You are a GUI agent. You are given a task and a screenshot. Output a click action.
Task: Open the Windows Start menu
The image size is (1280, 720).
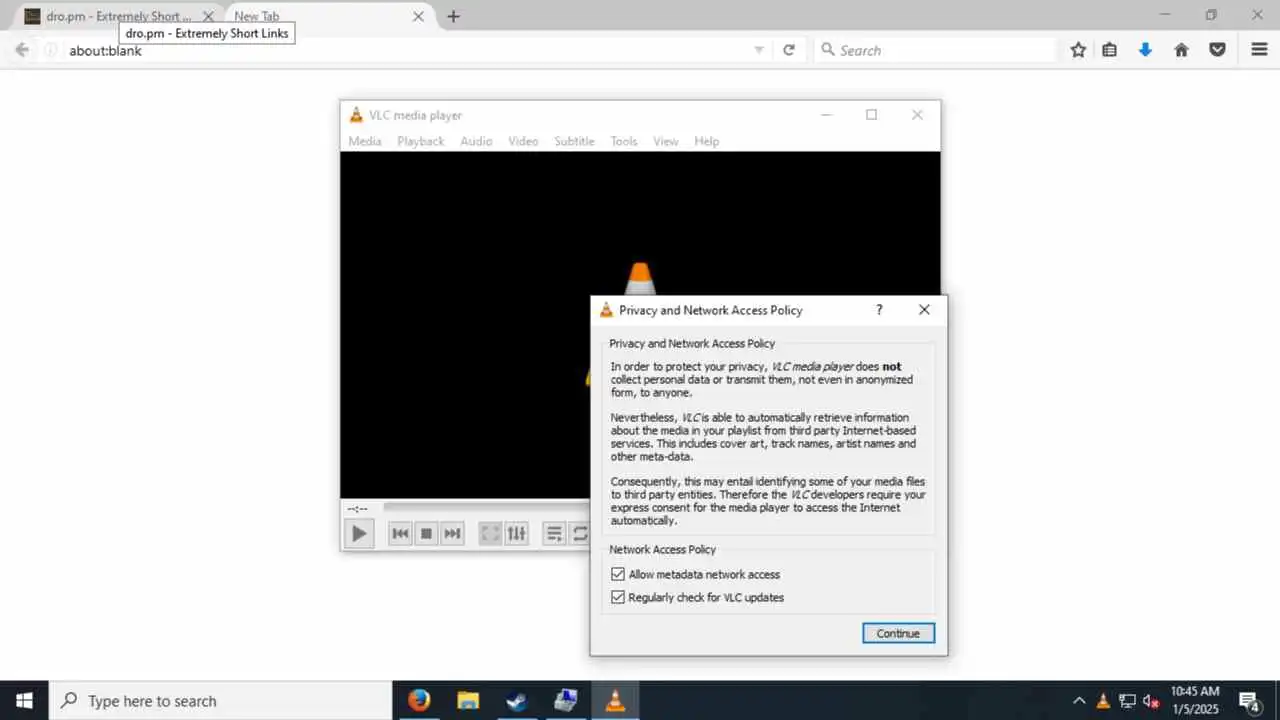coord(24,701)
